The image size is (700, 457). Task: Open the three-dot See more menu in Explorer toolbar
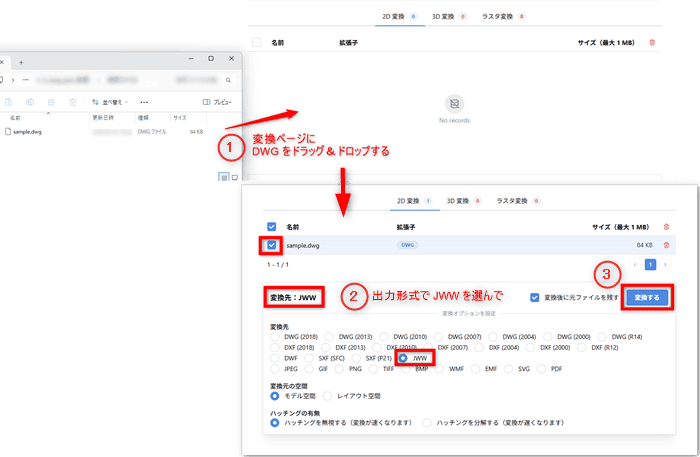[x=144, y=102]
